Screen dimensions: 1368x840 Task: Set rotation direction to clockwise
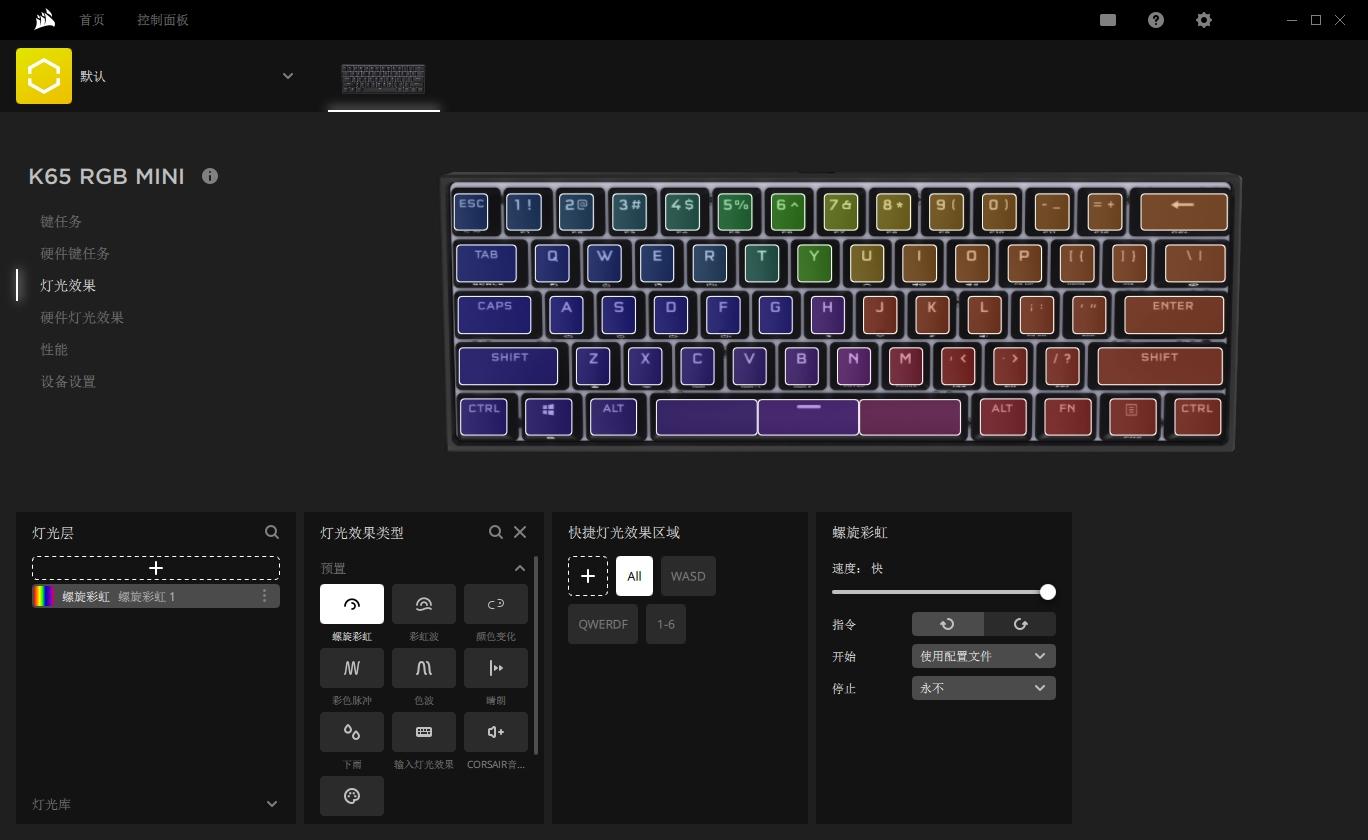click(1020, 624)
